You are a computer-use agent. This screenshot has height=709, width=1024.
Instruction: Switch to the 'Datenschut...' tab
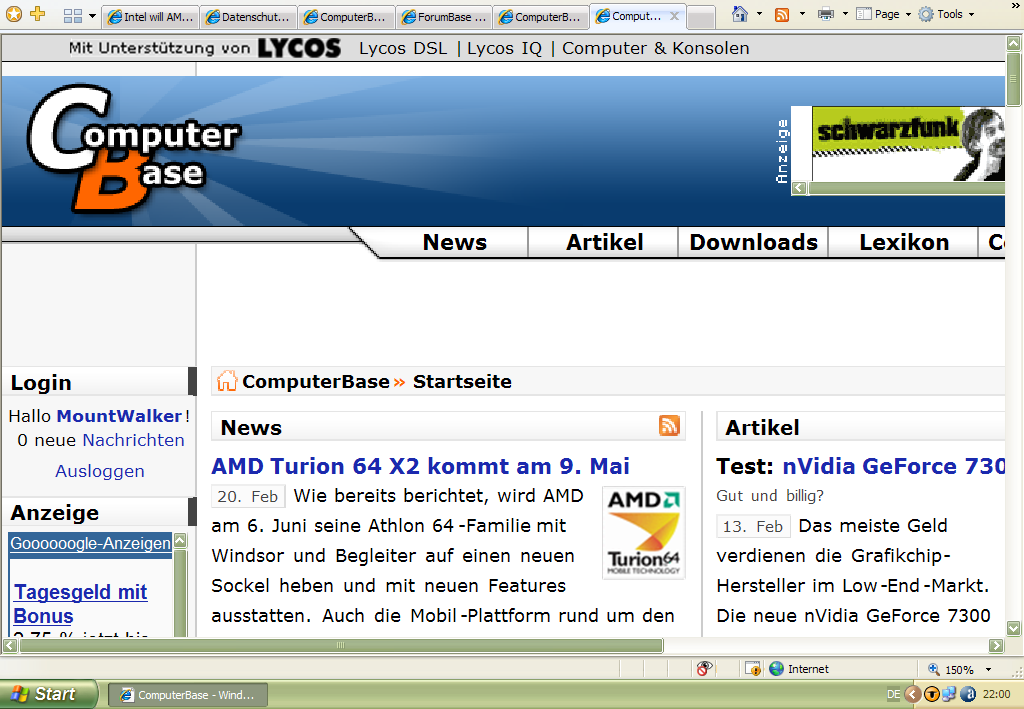[249, 17]
